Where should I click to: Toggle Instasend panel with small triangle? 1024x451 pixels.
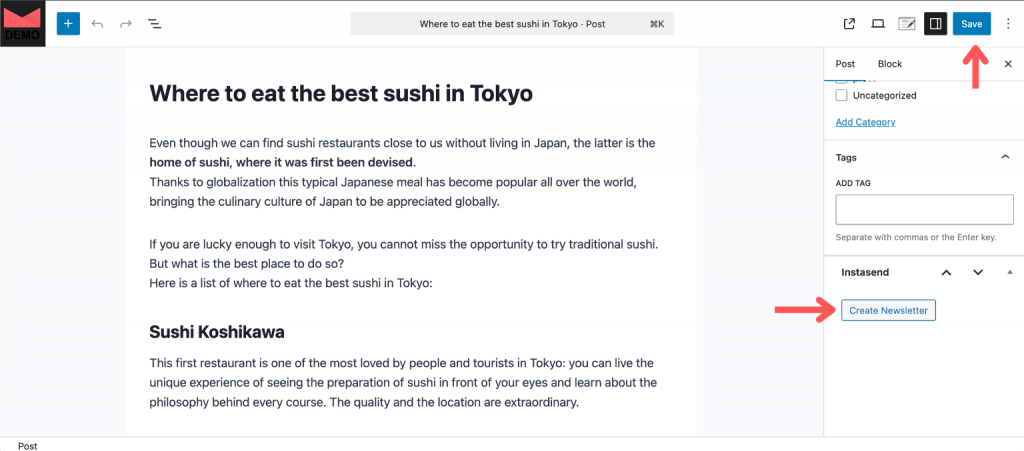tap(1009, 272)
